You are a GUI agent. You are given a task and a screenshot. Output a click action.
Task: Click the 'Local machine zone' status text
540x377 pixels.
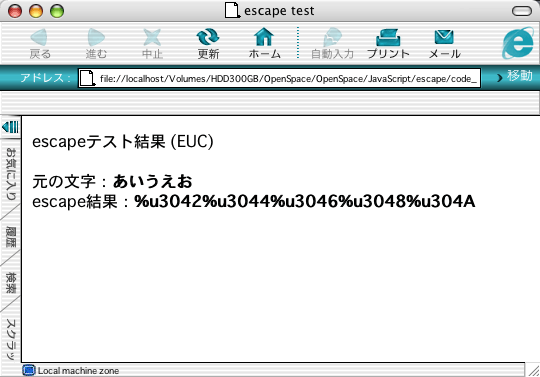(x=78, y=371)
